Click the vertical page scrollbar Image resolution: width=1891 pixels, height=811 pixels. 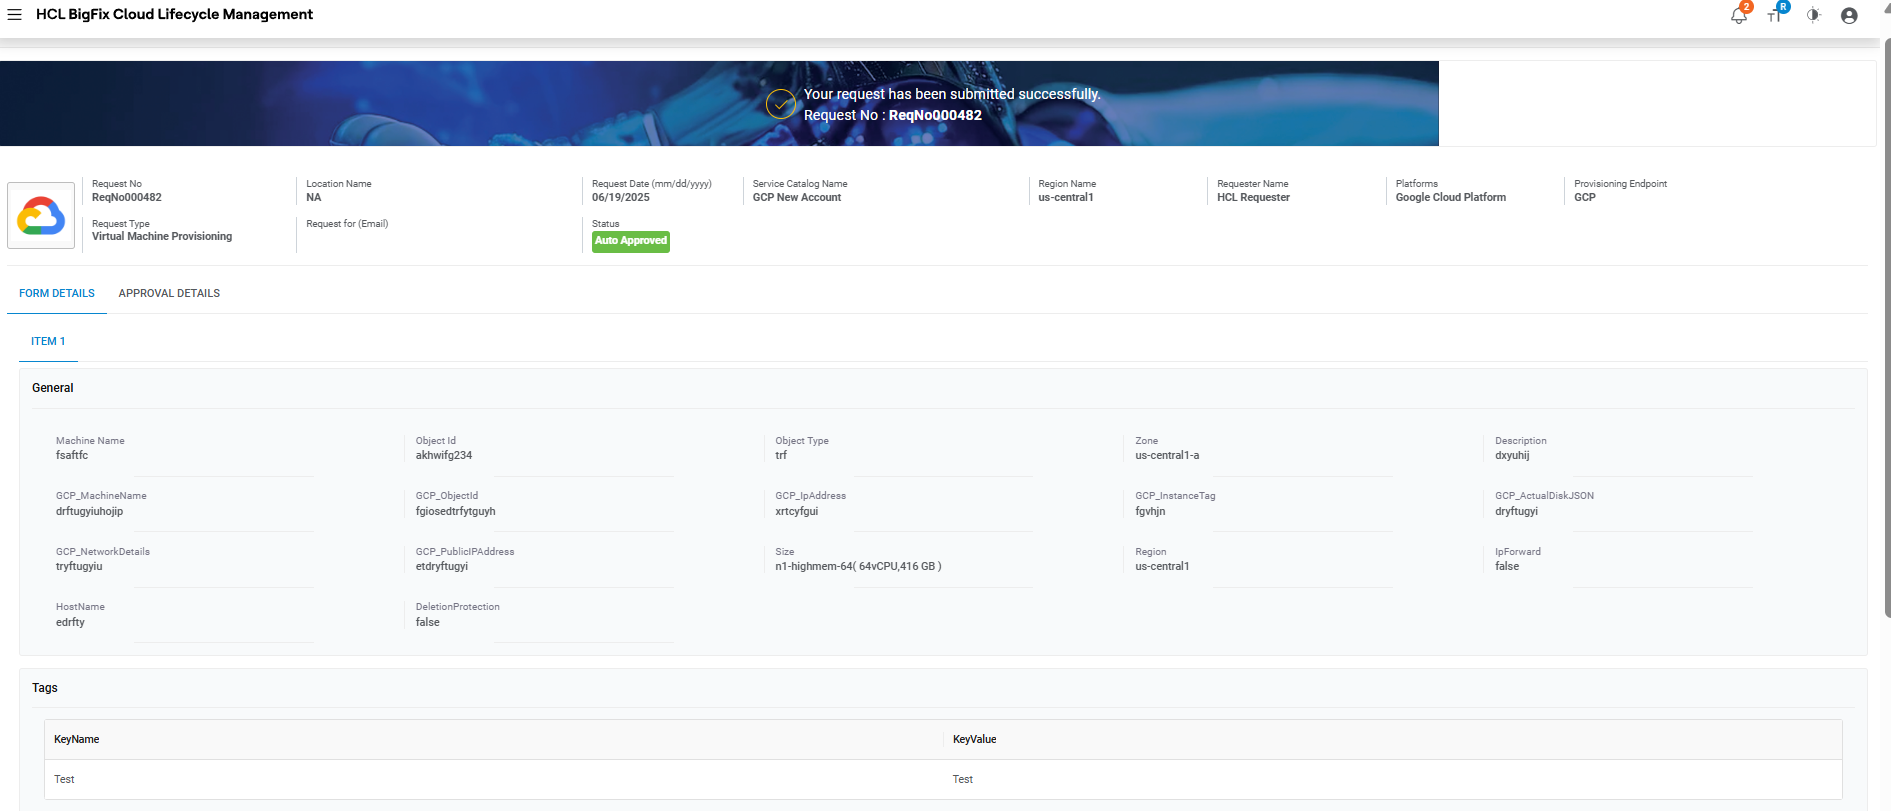pos(1887,328)
